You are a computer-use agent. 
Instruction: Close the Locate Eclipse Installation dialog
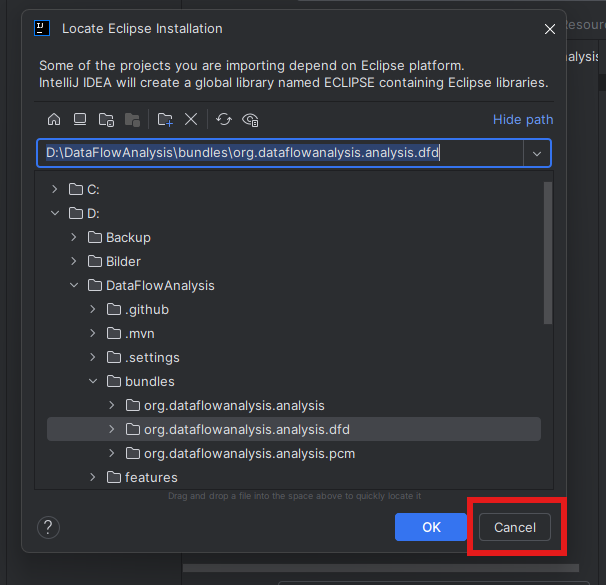[x=550, y=29]
